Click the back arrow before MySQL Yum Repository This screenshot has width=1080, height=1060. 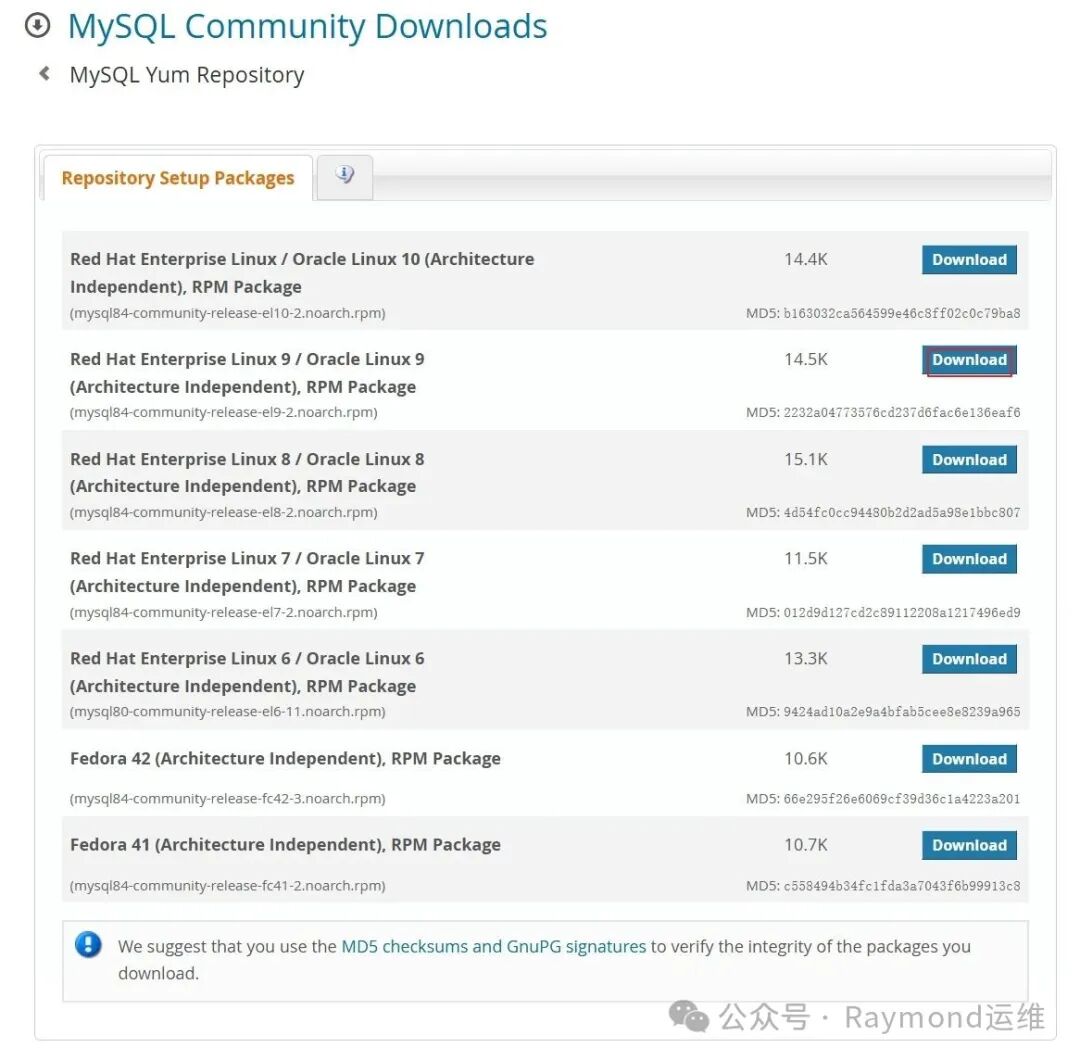(x=45, y=73)
